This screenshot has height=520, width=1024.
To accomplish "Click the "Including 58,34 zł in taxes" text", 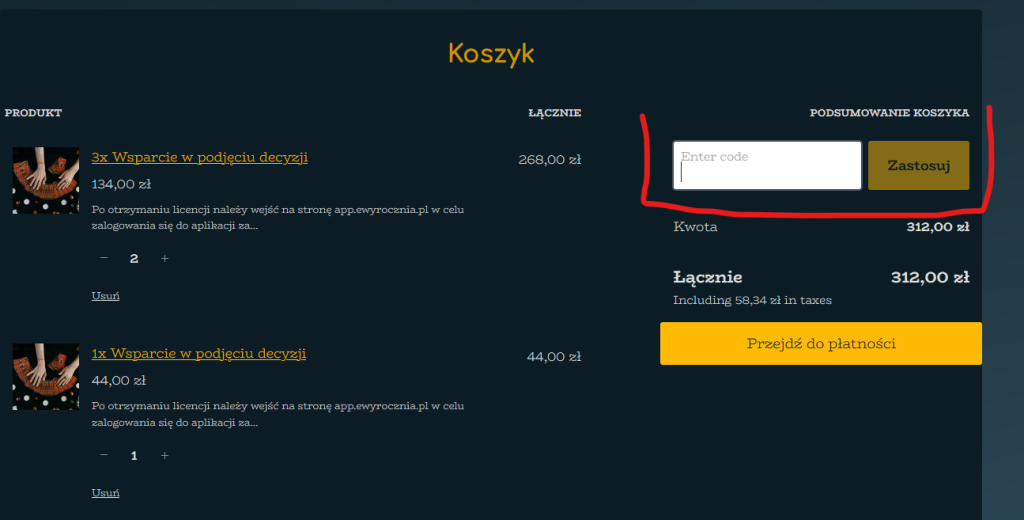I will pos(752,300).
